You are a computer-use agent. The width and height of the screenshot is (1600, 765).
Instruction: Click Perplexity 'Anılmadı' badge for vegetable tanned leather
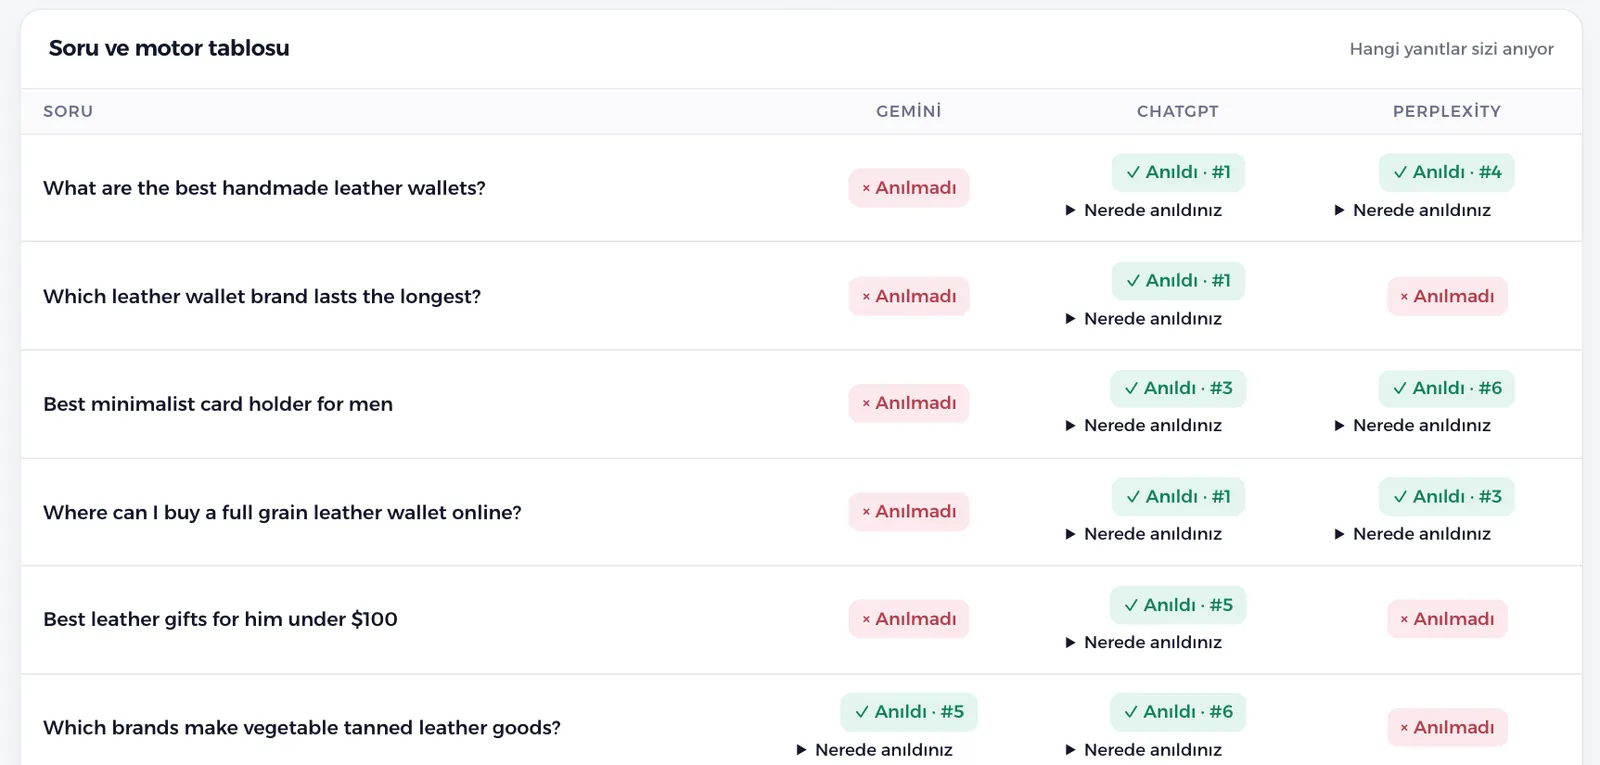(1447, 728)
